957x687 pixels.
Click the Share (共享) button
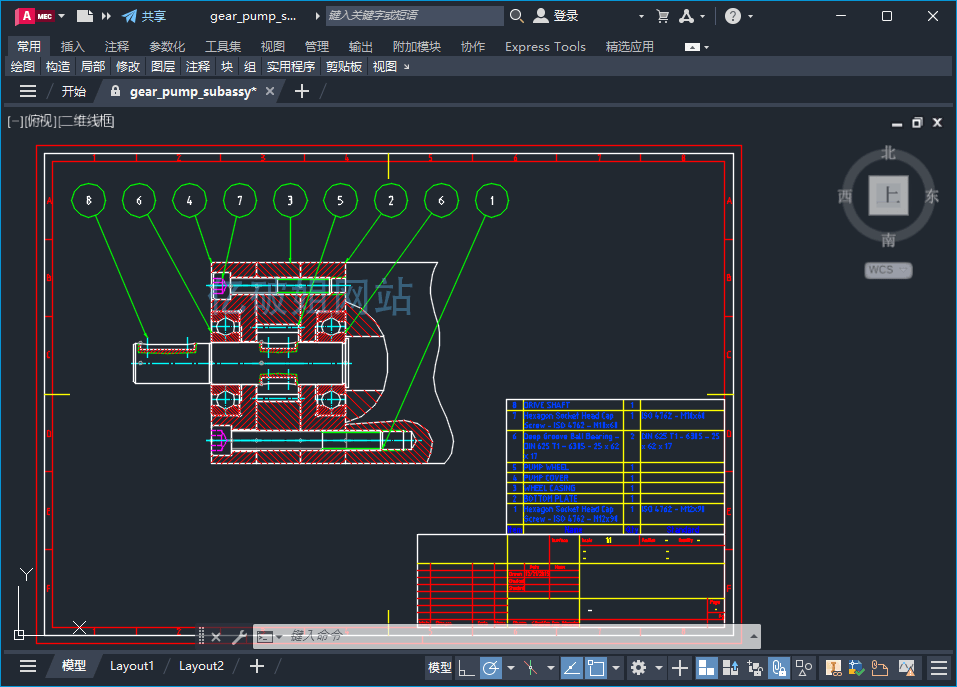[x=144, y=16]
